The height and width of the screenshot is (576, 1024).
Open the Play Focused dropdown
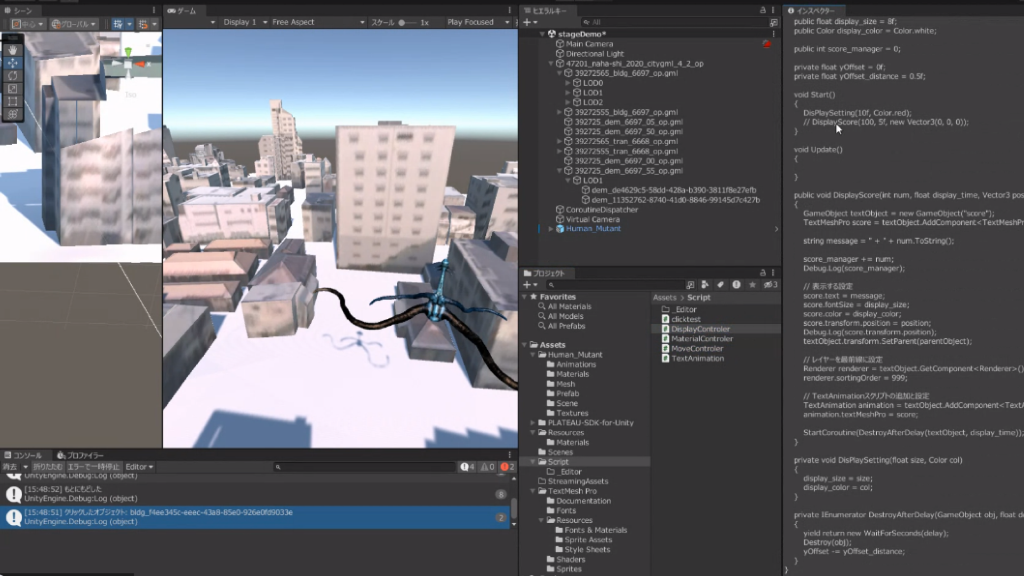[477, 22]
